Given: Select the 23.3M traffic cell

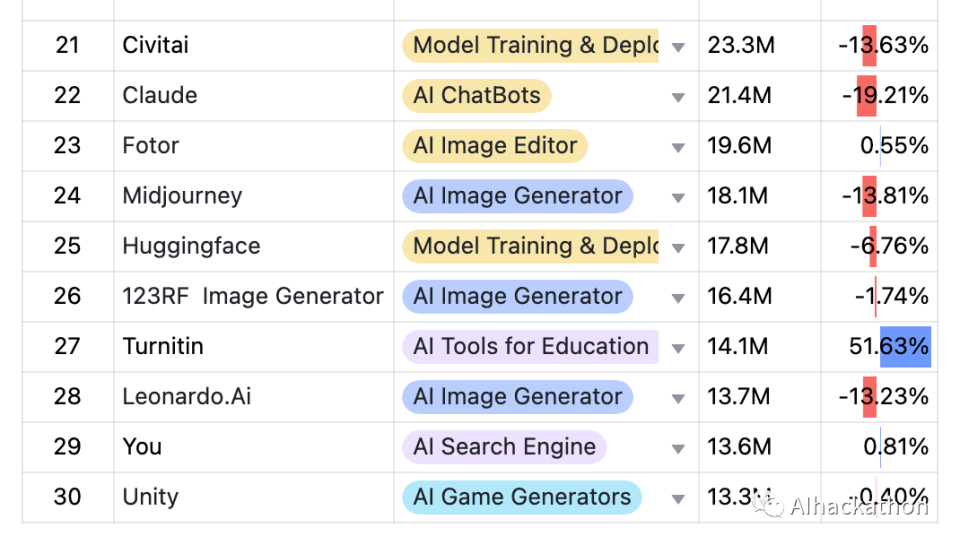Looking at the screenshot, I should (x=740, y=45).
